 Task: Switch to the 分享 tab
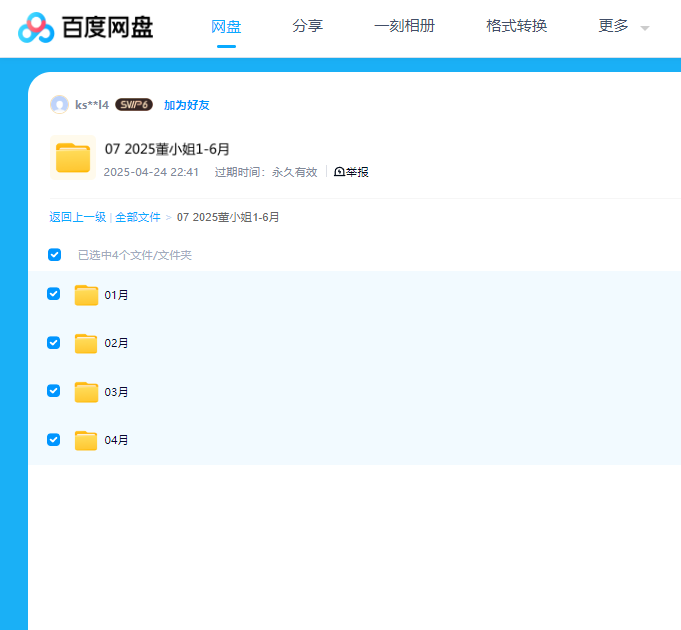click(x=308, y=26)
